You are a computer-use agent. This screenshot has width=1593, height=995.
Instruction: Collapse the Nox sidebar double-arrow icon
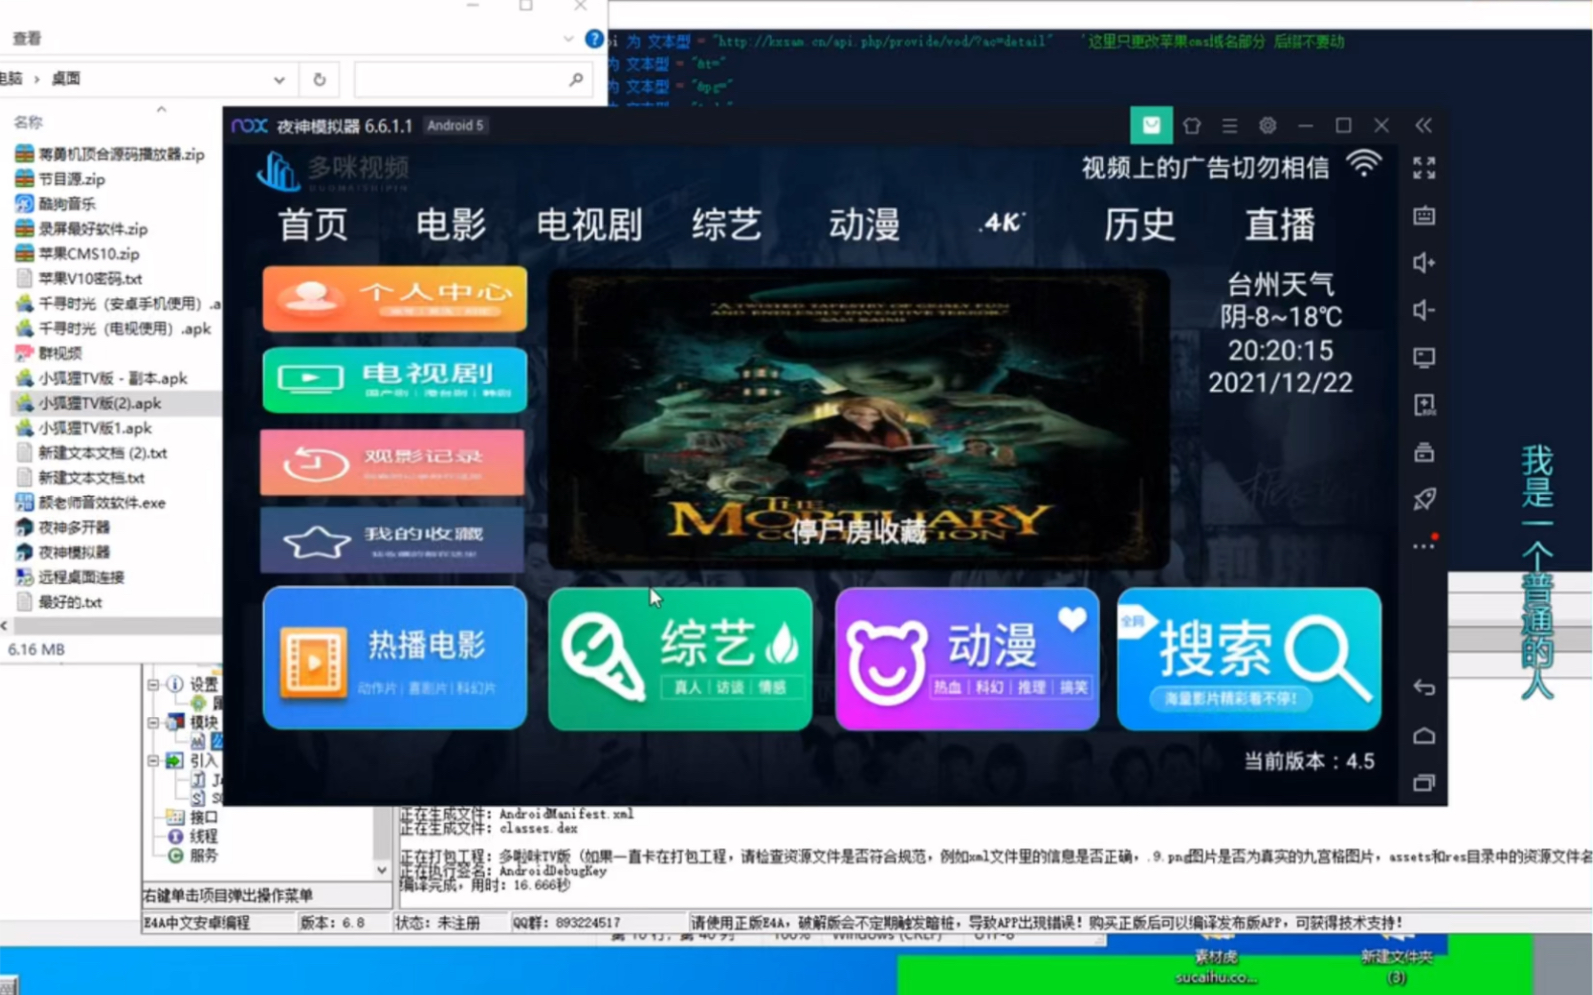pos(1423,126)
